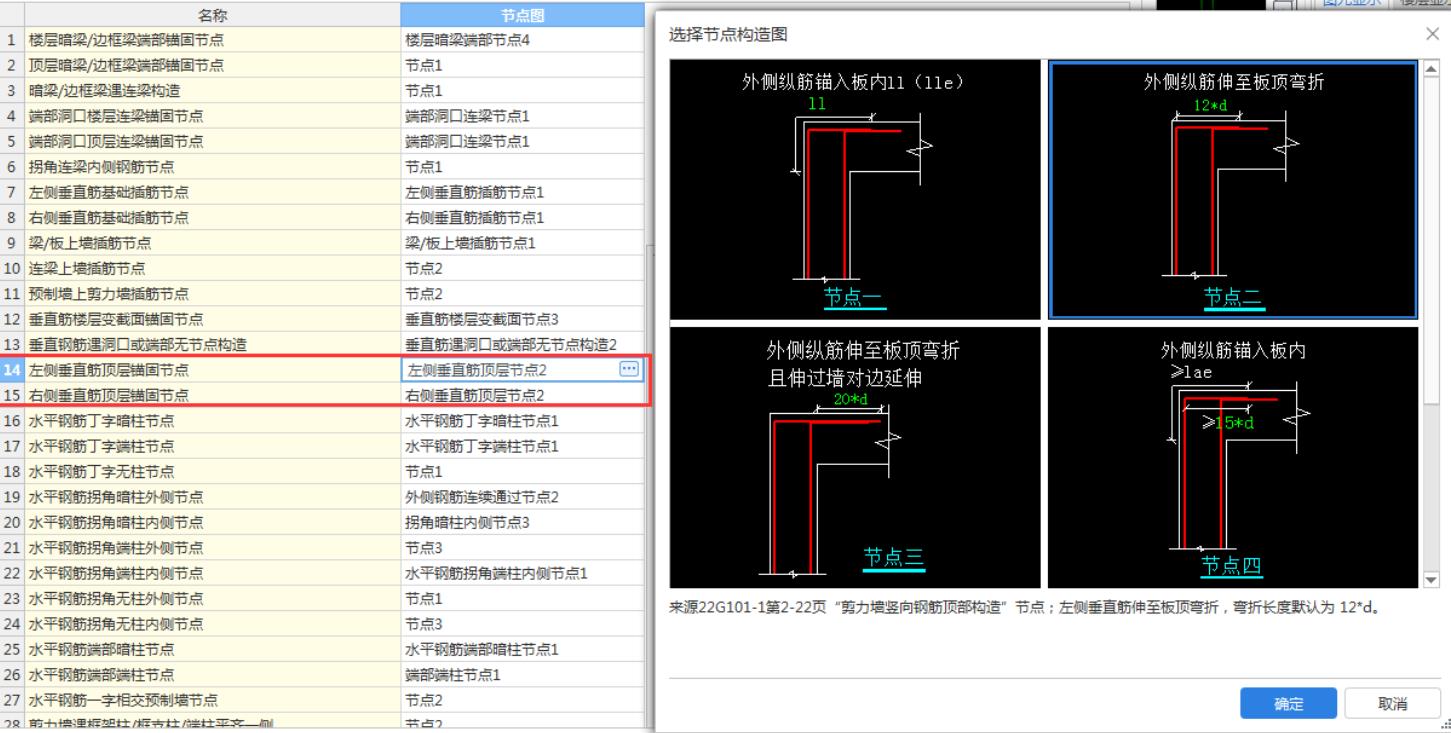Select row 右侧垂直筋基础插筋节点

click(x=212, y=218)
